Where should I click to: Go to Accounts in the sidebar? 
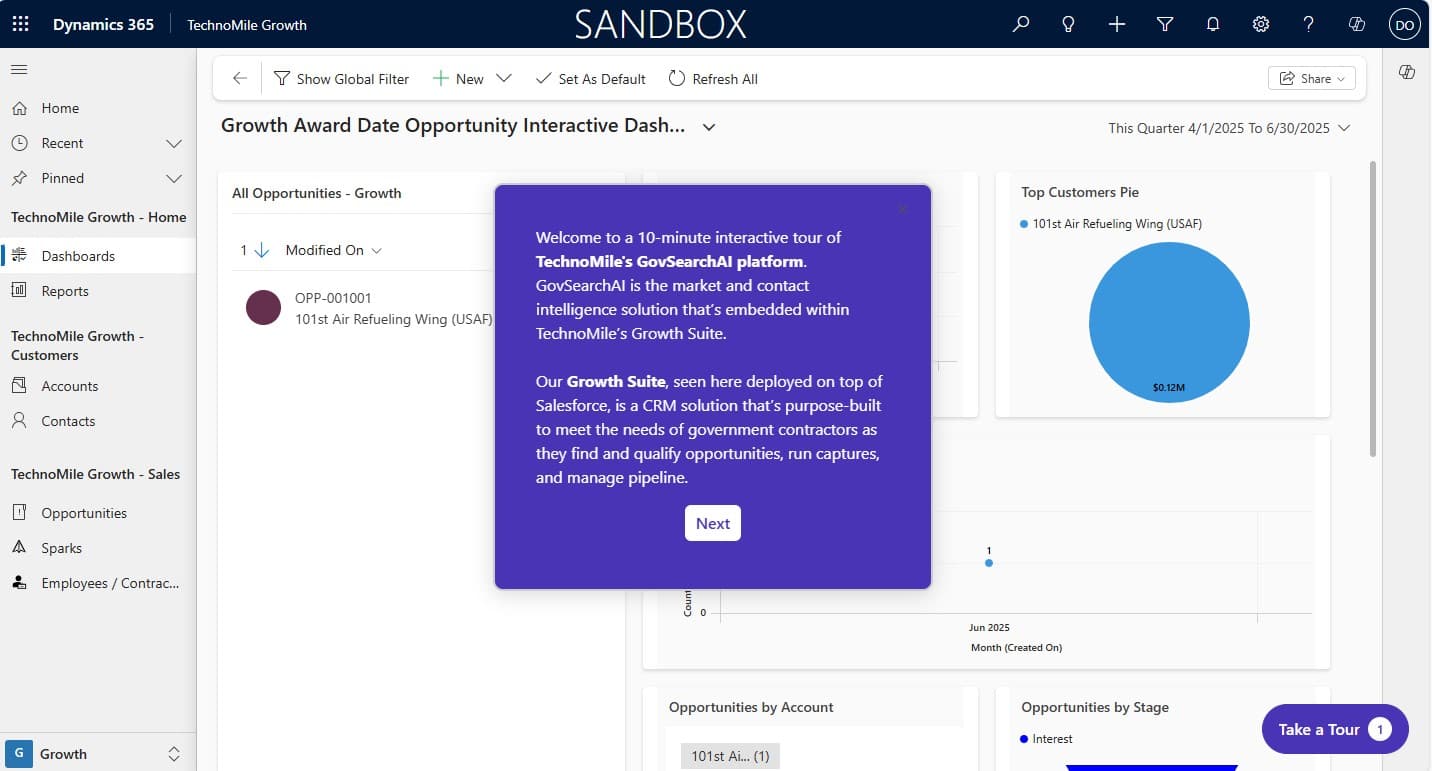pyautogui.click(x=70, y=386)
